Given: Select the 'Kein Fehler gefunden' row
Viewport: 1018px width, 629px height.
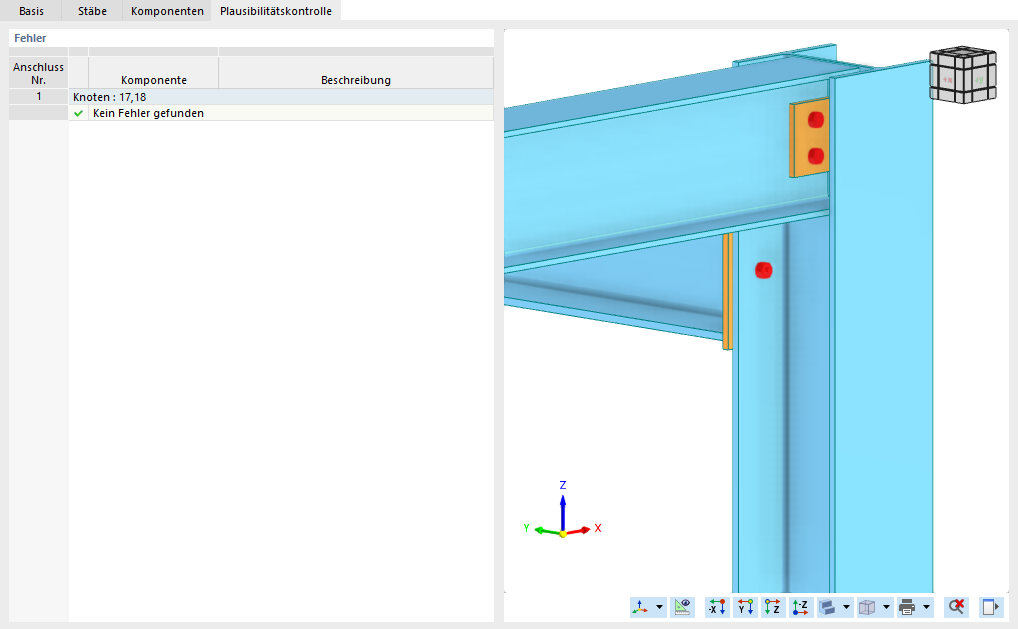Looking at the screenshot, I should click(x=281, y=113).
